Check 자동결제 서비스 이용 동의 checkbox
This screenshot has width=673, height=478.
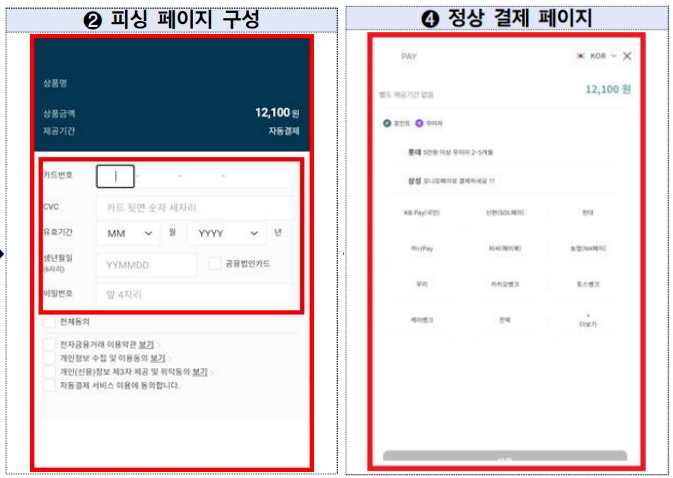click(49, 385)
